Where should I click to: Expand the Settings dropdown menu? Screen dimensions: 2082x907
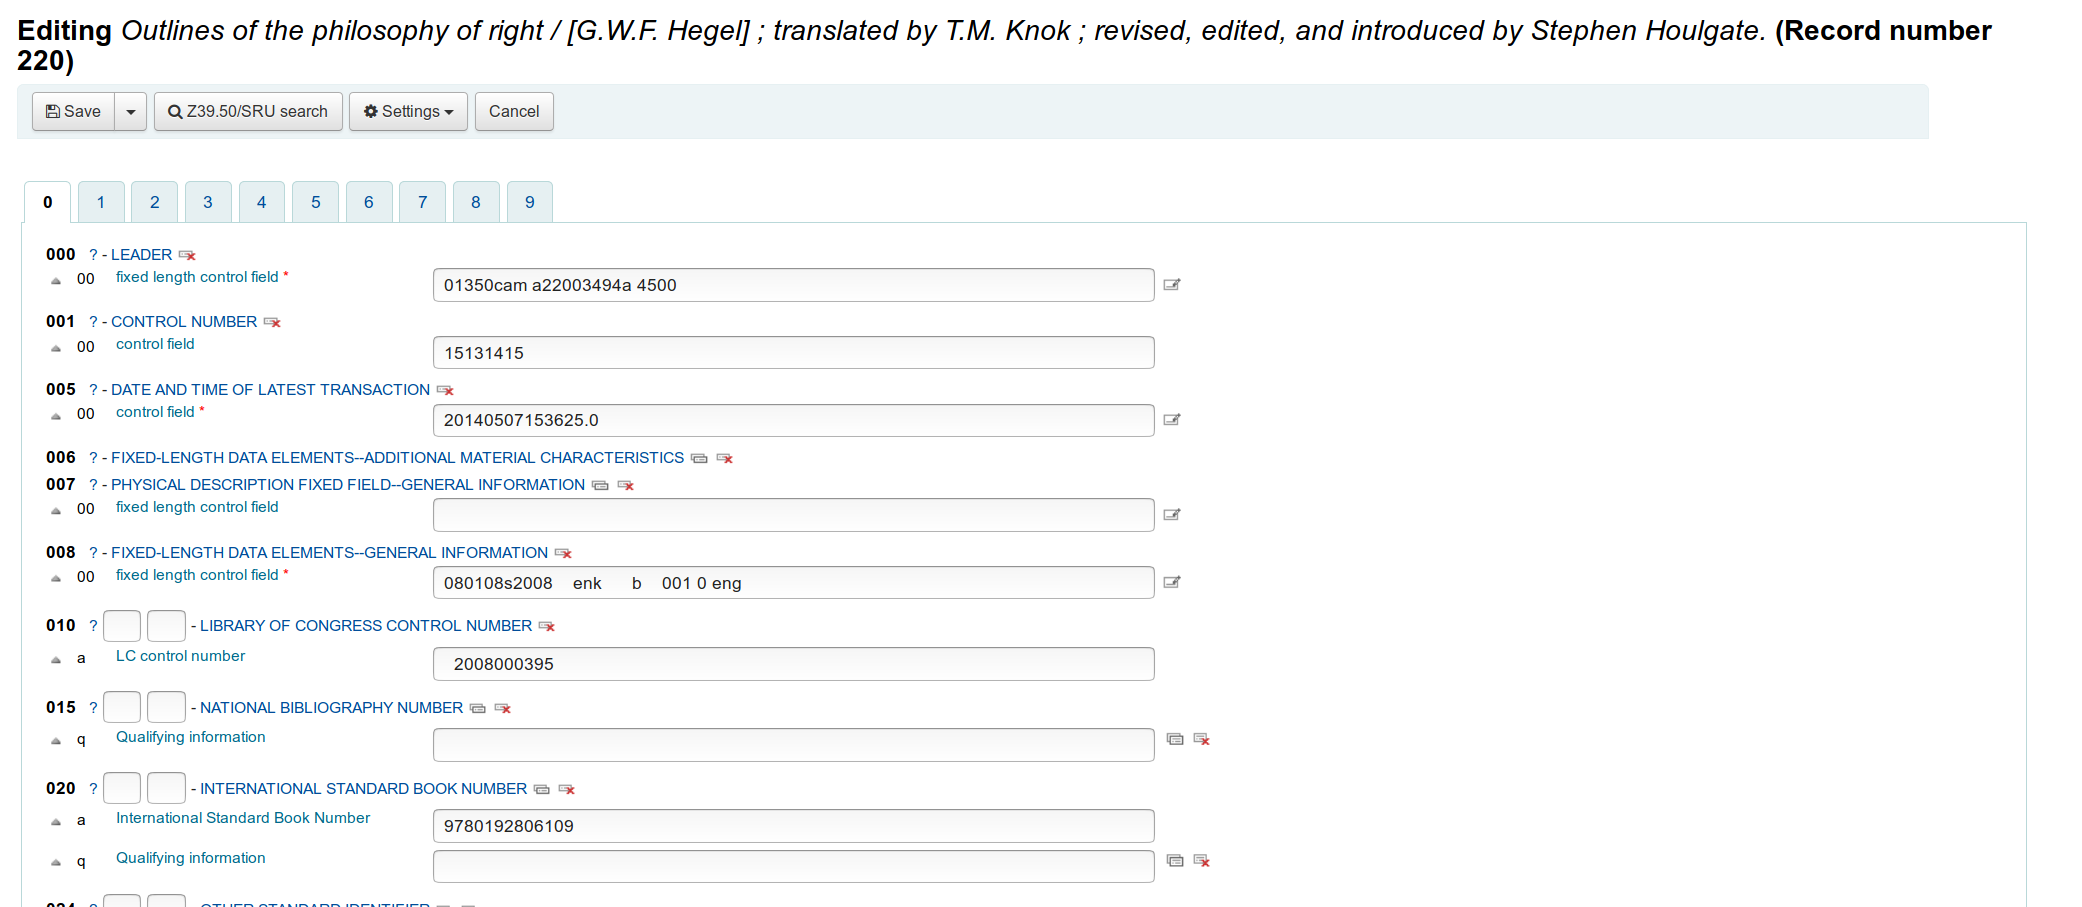click(x=408, y=111)
